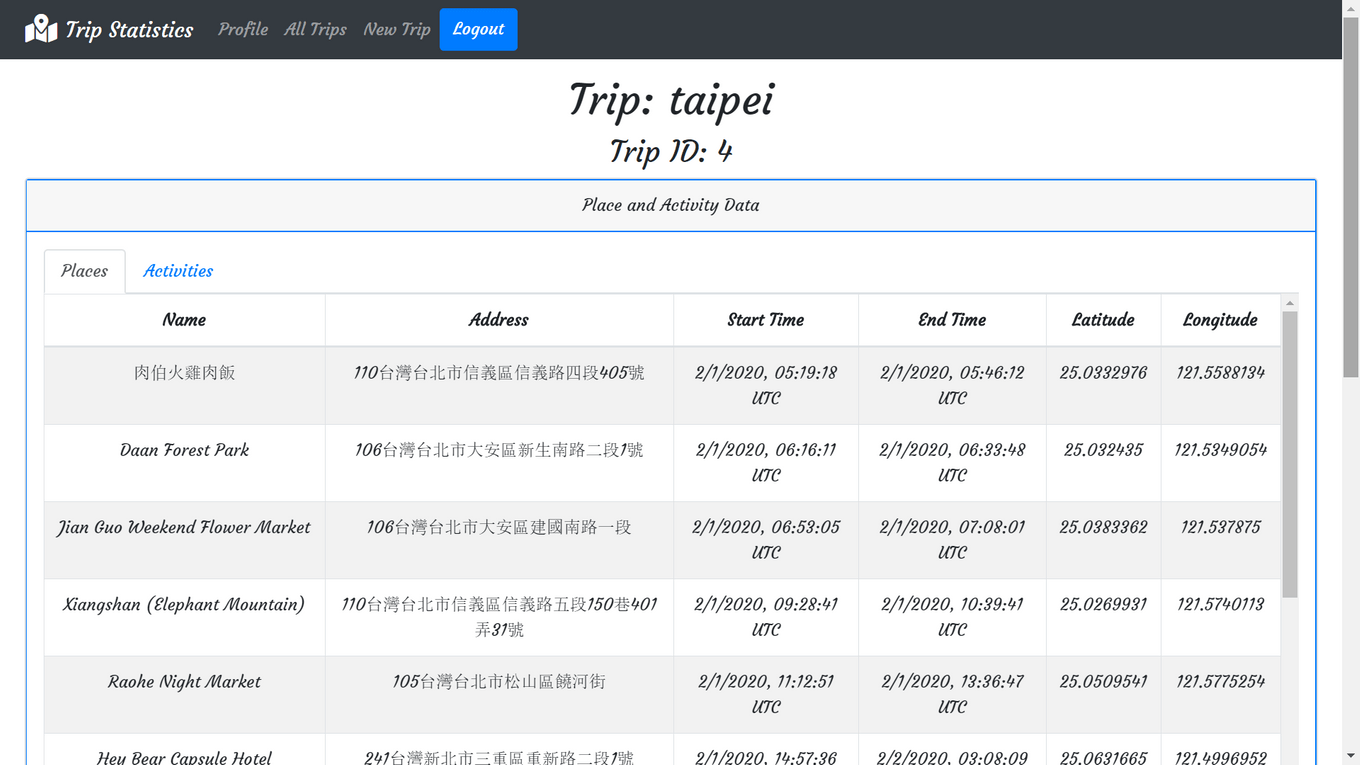
Task: Click the Trip: taipei page heading
Action: [x=671, y=99]
